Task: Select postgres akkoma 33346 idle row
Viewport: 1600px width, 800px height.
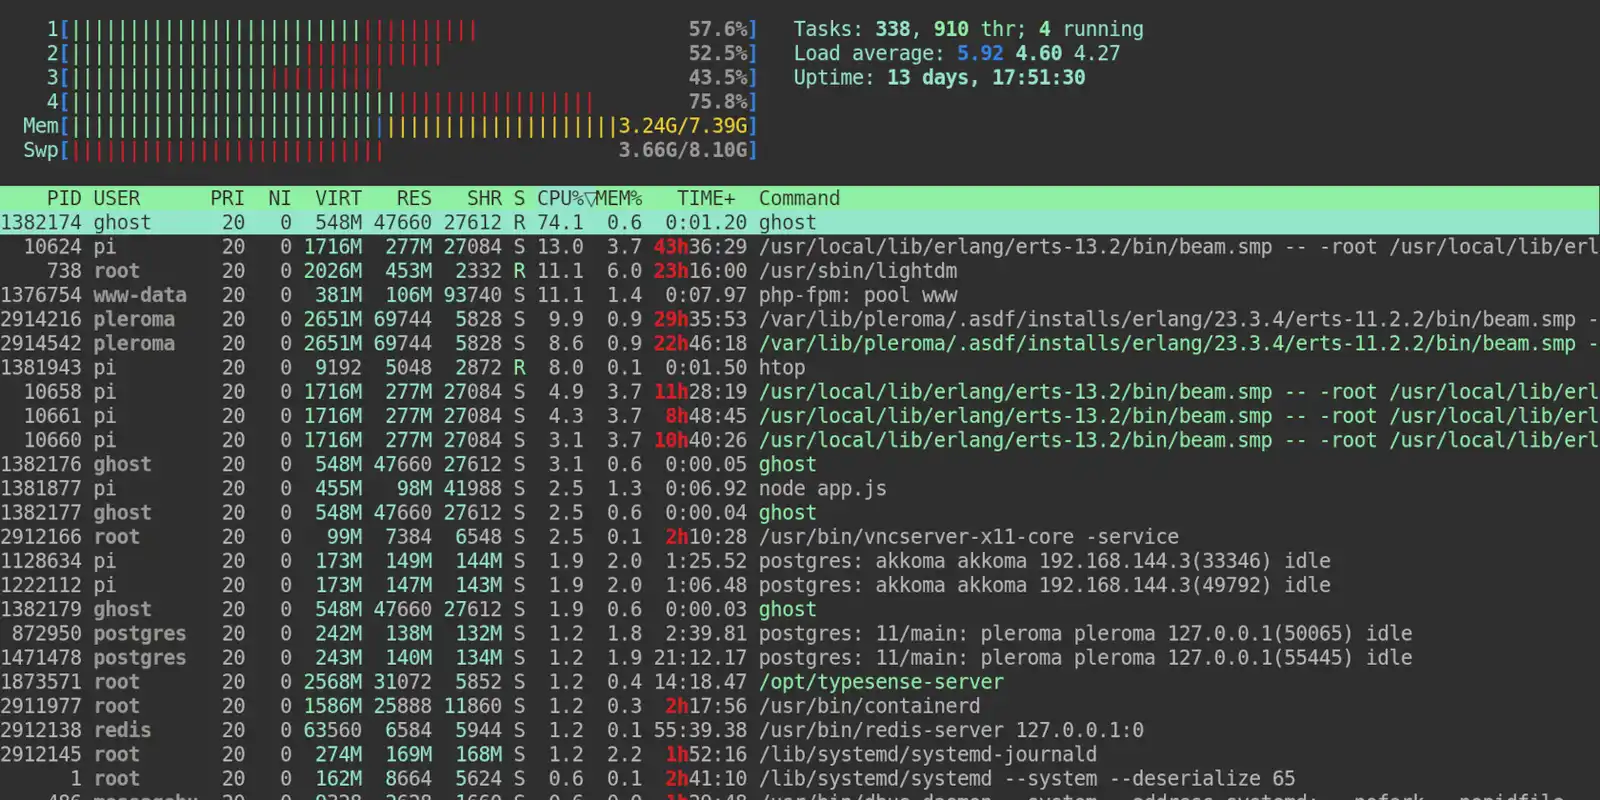Action: click(x=800, y=561)
